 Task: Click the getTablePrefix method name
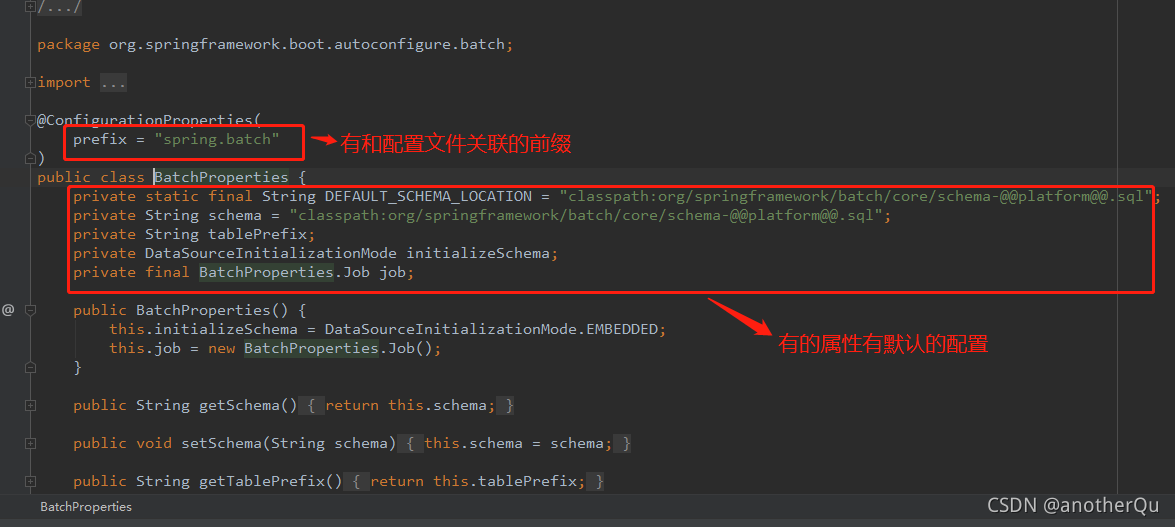(x=262, y=481)
